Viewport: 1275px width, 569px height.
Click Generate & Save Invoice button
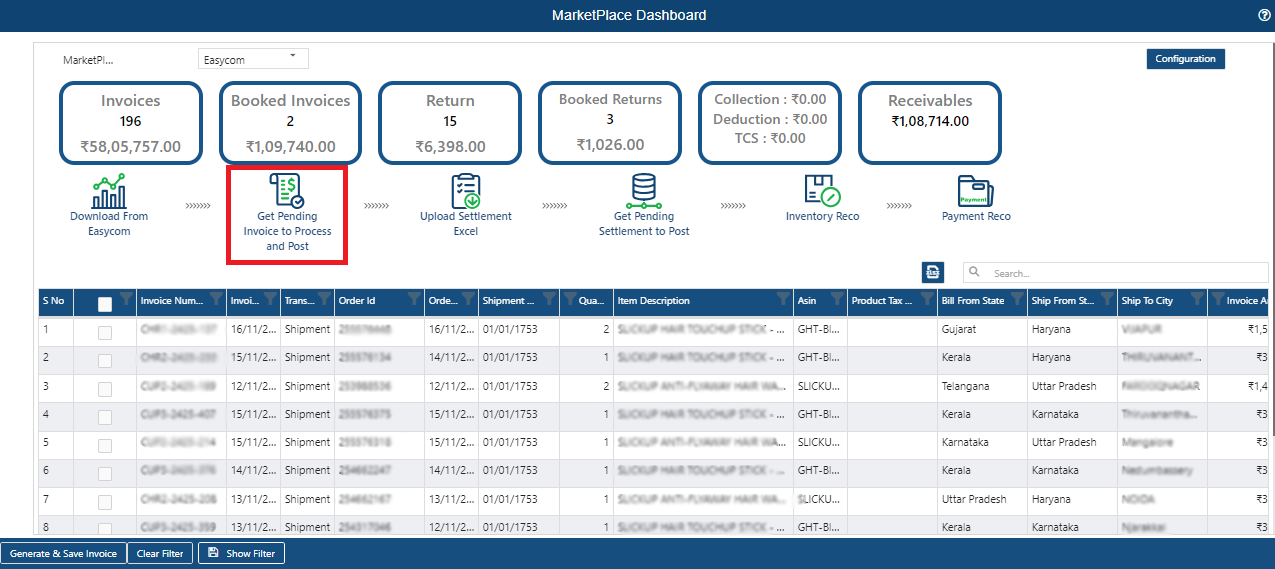click(x=63, y=553)
